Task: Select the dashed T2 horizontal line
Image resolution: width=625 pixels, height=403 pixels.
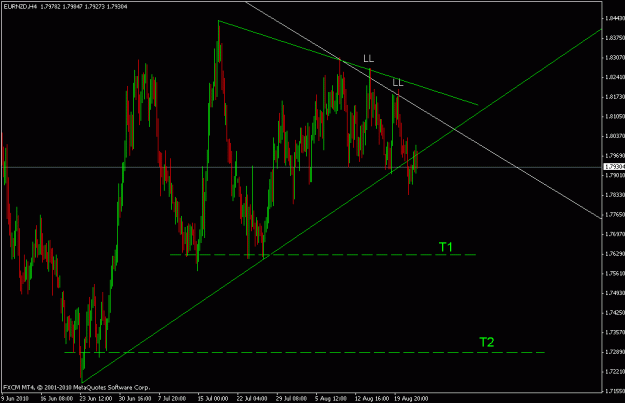Action: [x=305, y=352]
